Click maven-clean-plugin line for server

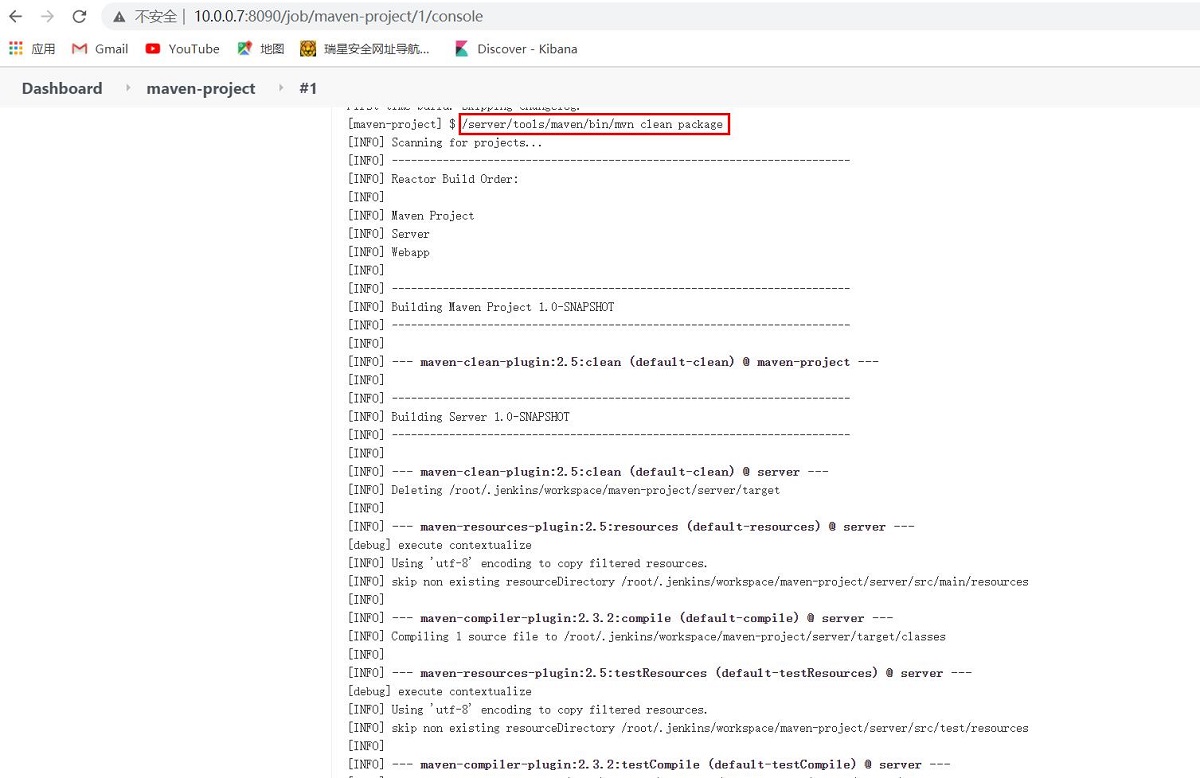click(588, 471)
